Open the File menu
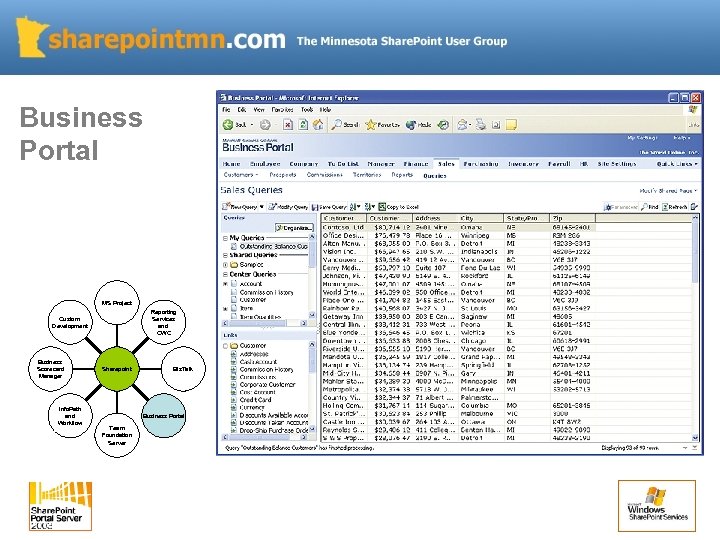The height and width of the screenshot is (540, 720). [x=226, y=110]
